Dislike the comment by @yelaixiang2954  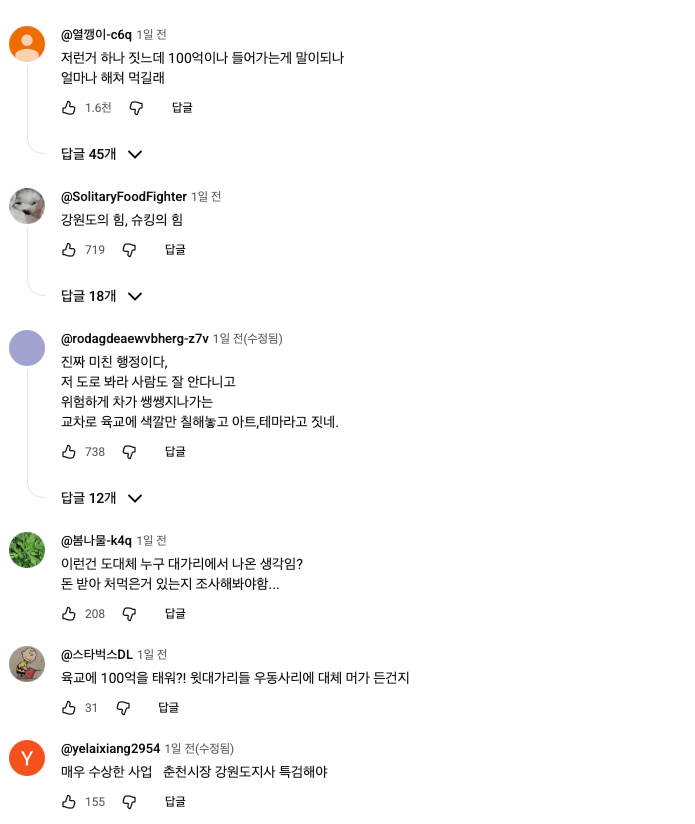[x=129, y=801]
